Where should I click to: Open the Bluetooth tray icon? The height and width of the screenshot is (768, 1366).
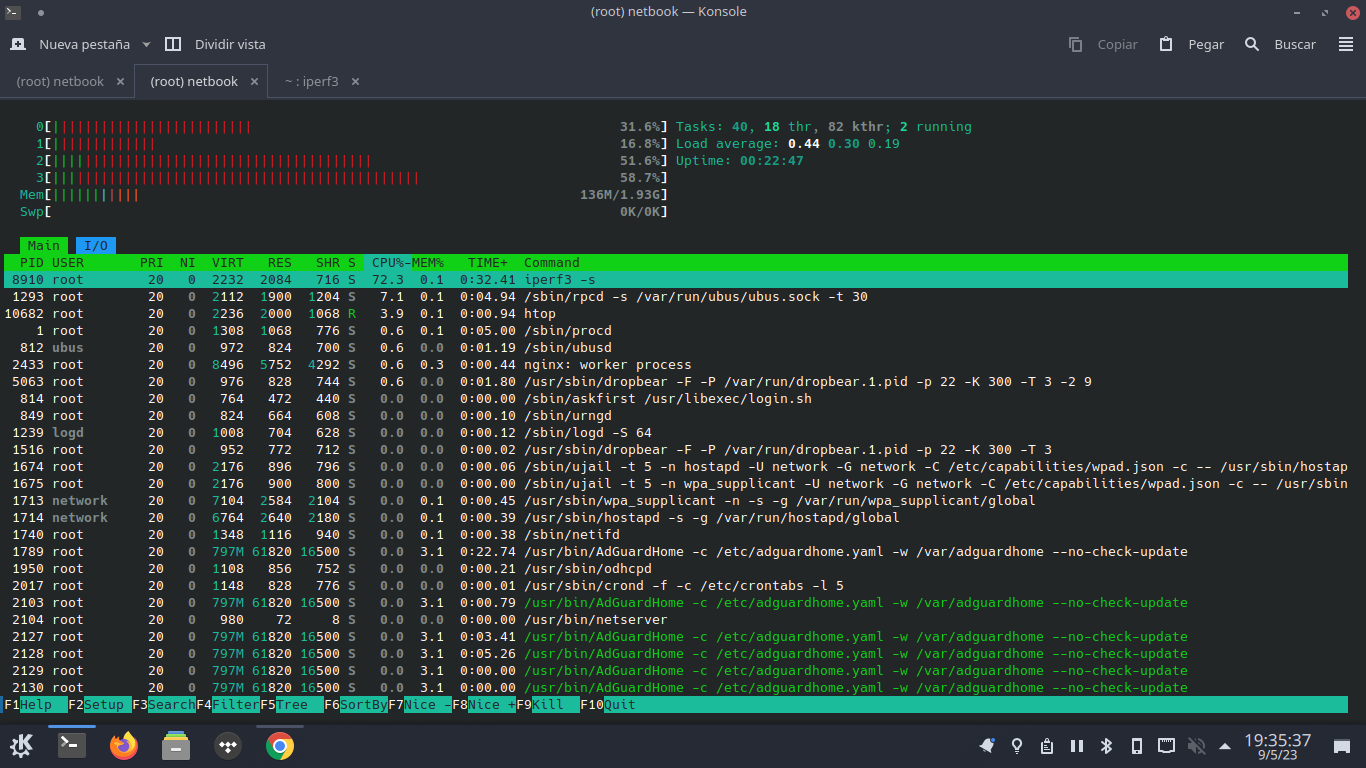1107,746
